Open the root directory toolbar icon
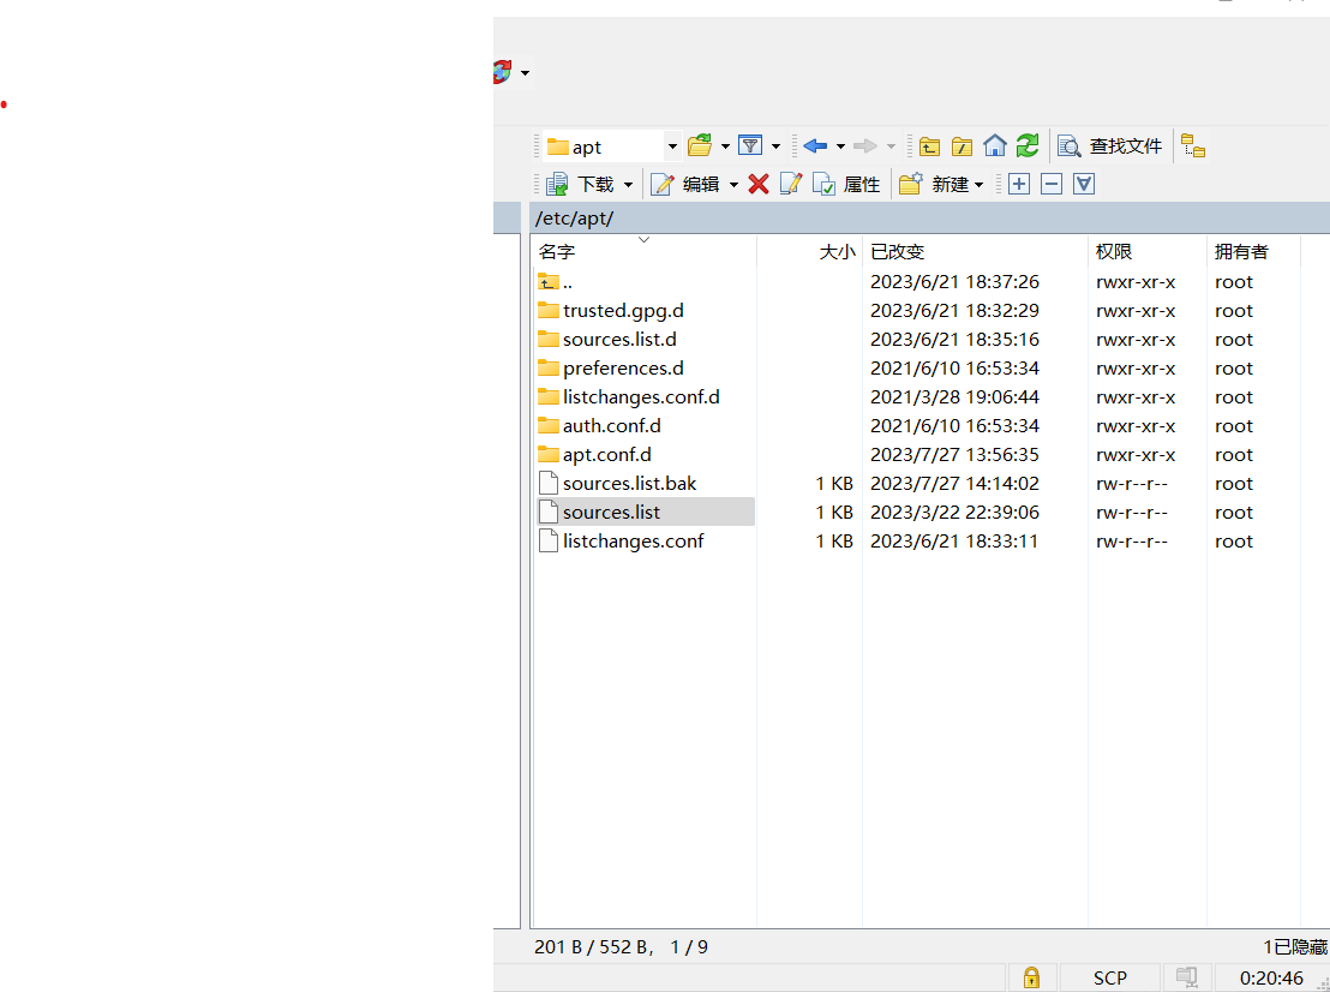The image size is (1330, 992). [961, 147]
